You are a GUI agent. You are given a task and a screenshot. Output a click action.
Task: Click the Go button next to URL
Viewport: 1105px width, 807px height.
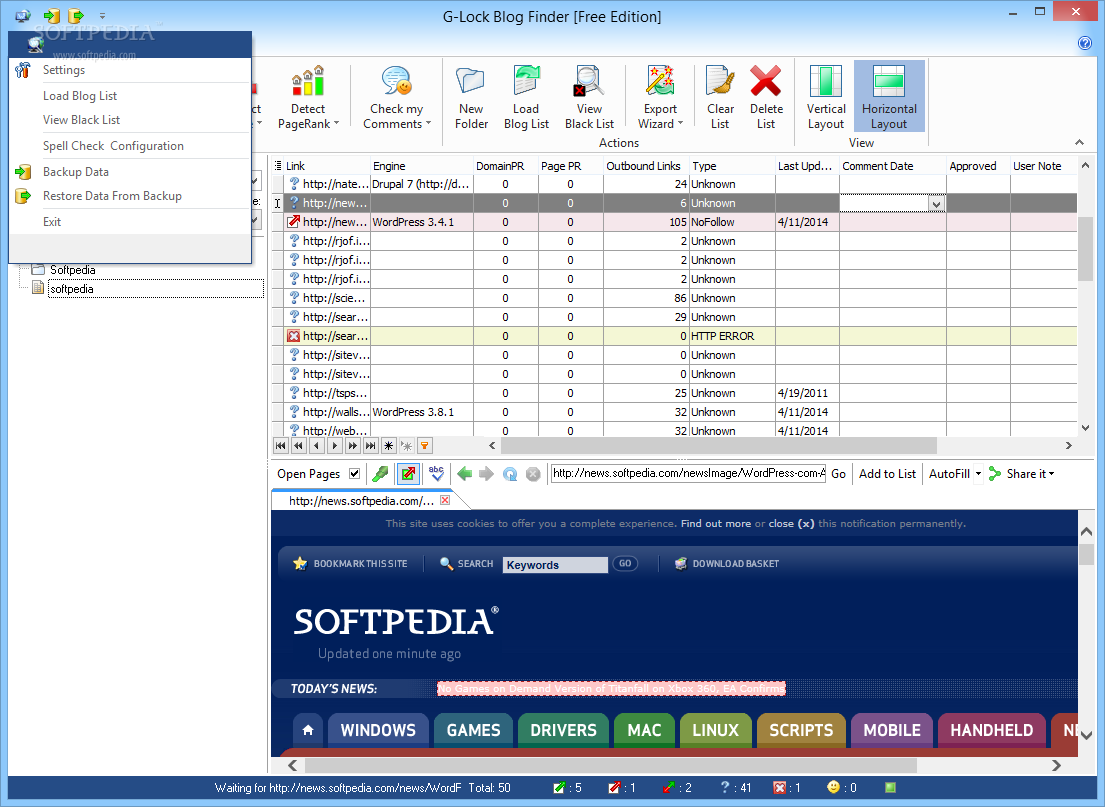pos(838,474)
